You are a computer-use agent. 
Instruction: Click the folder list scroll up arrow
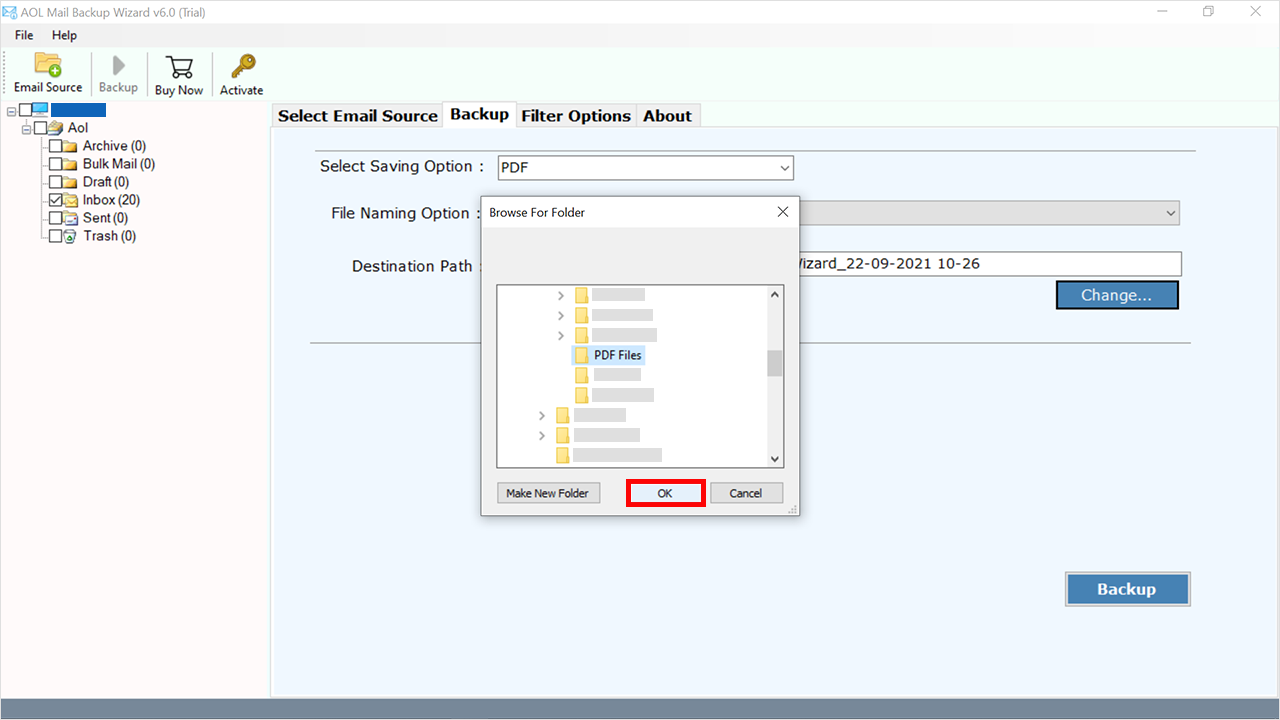775,294
